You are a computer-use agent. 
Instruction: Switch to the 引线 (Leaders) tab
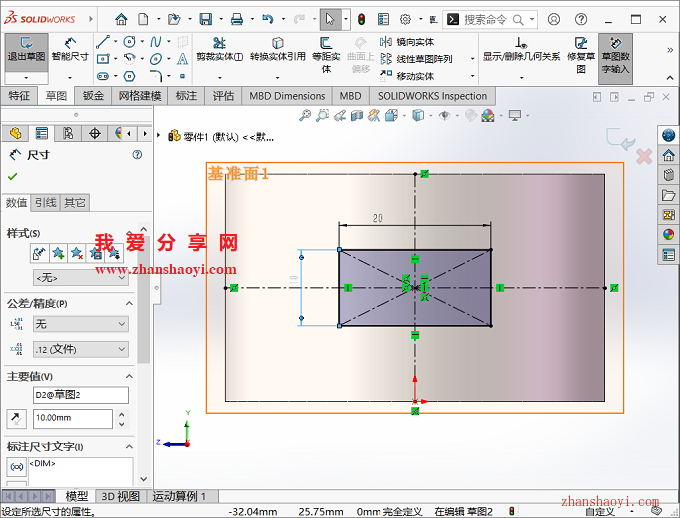pyautogui.click(x=45, y=202)
